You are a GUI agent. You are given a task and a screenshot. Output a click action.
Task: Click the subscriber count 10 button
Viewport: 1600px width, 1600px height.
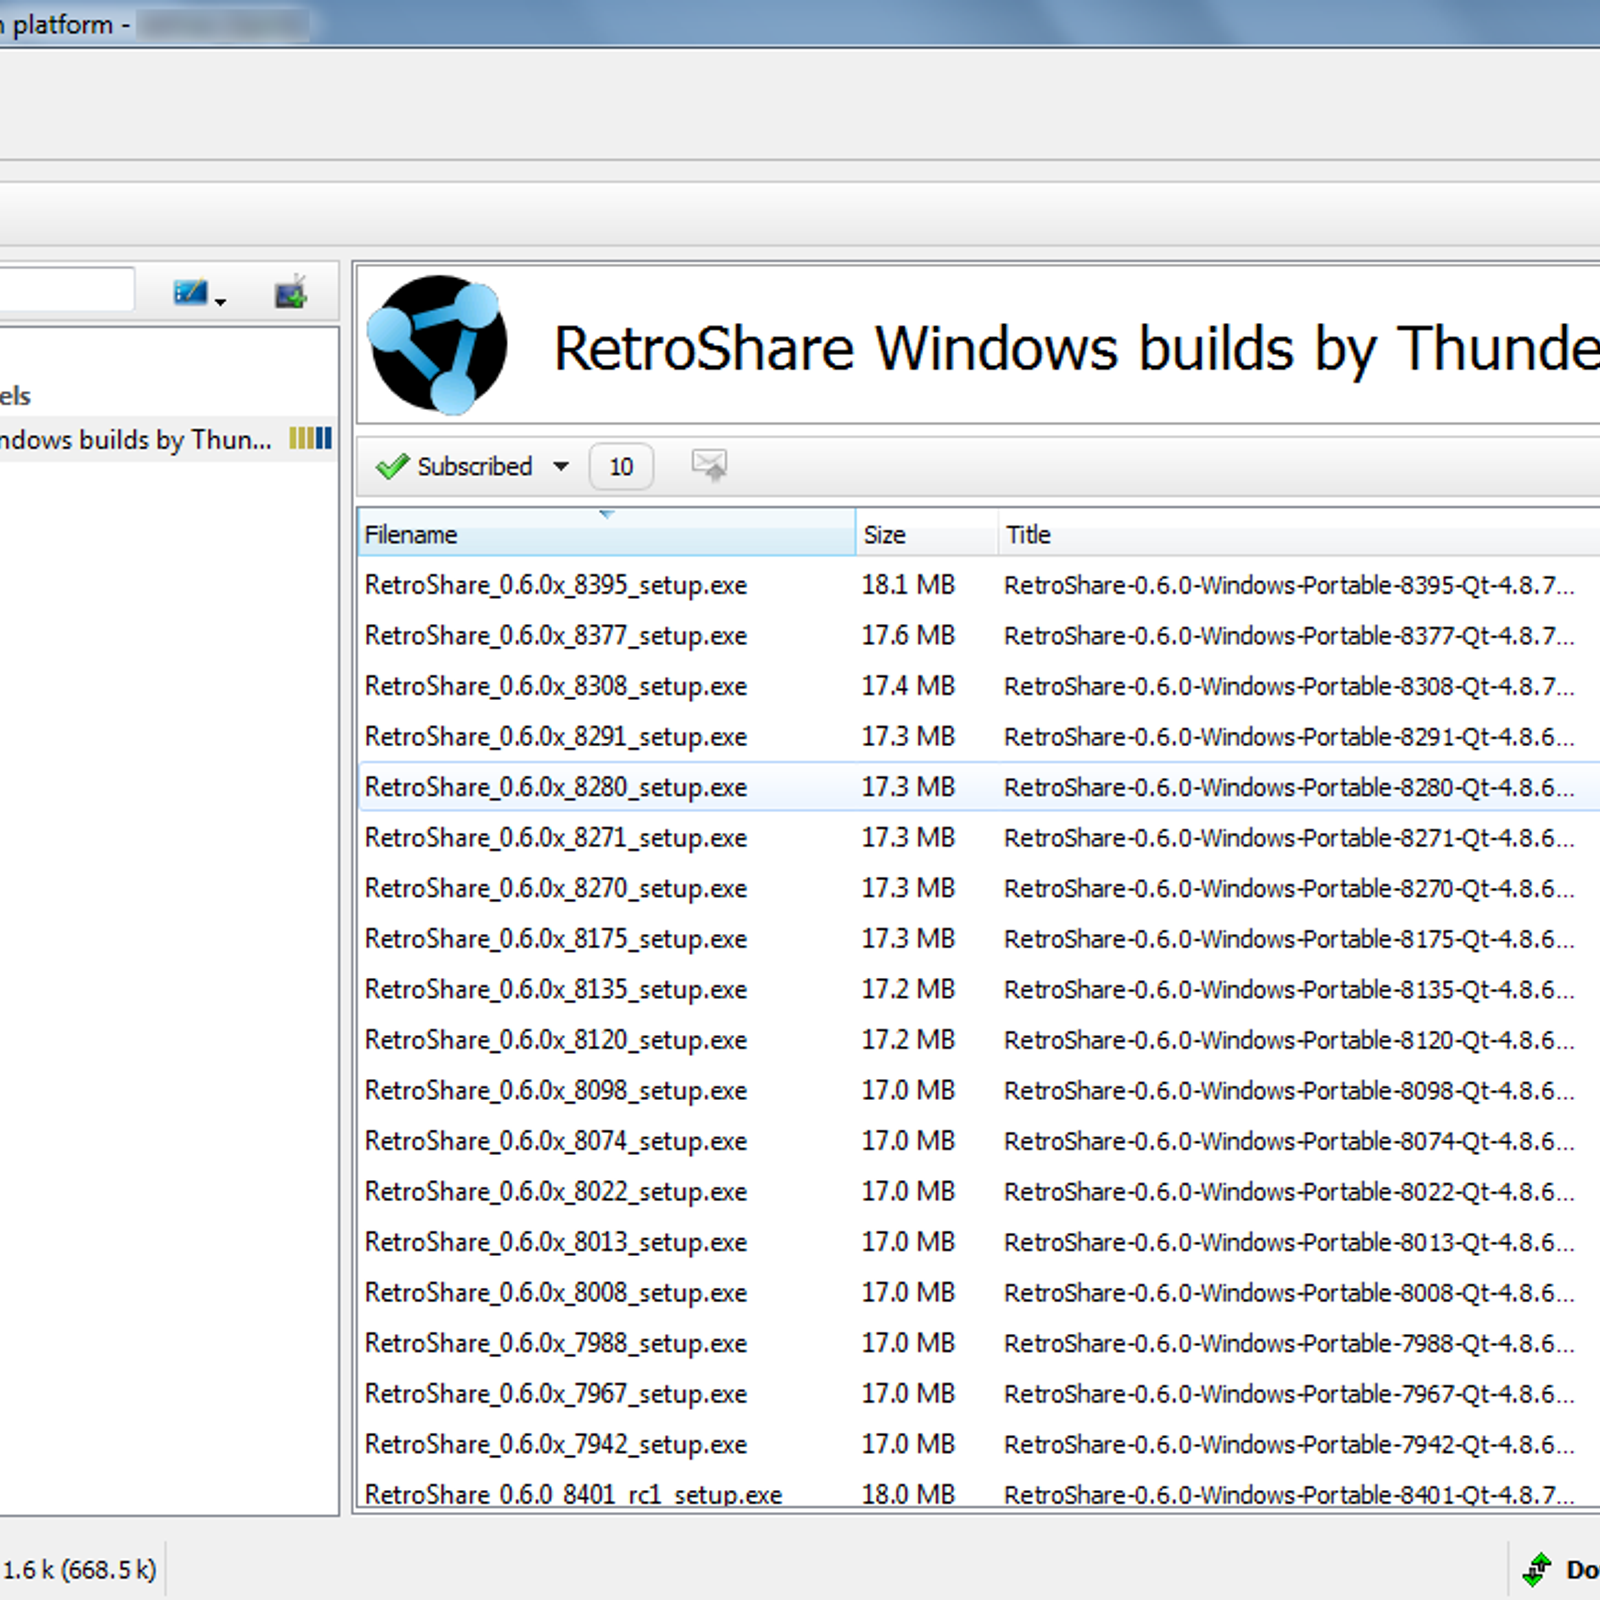pos(621,467)
